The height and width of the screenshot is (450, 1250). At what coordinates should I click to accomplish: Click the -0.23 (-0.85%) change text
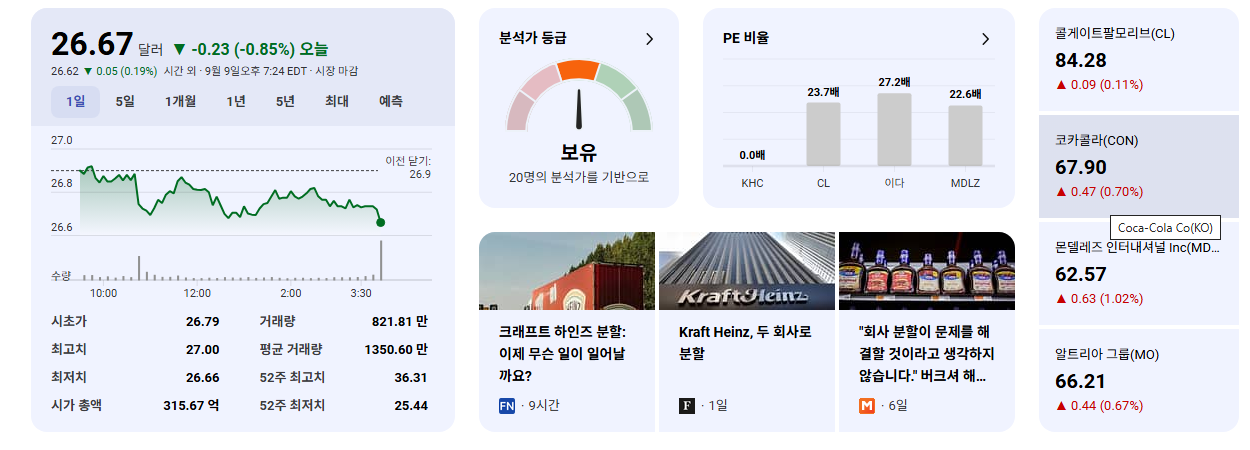[250, 48]
